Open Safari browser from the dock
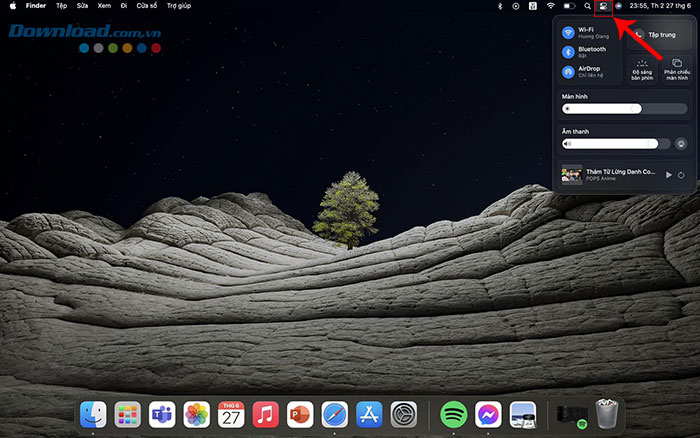This screenshot has height=438, width=700. pos(334,414)
